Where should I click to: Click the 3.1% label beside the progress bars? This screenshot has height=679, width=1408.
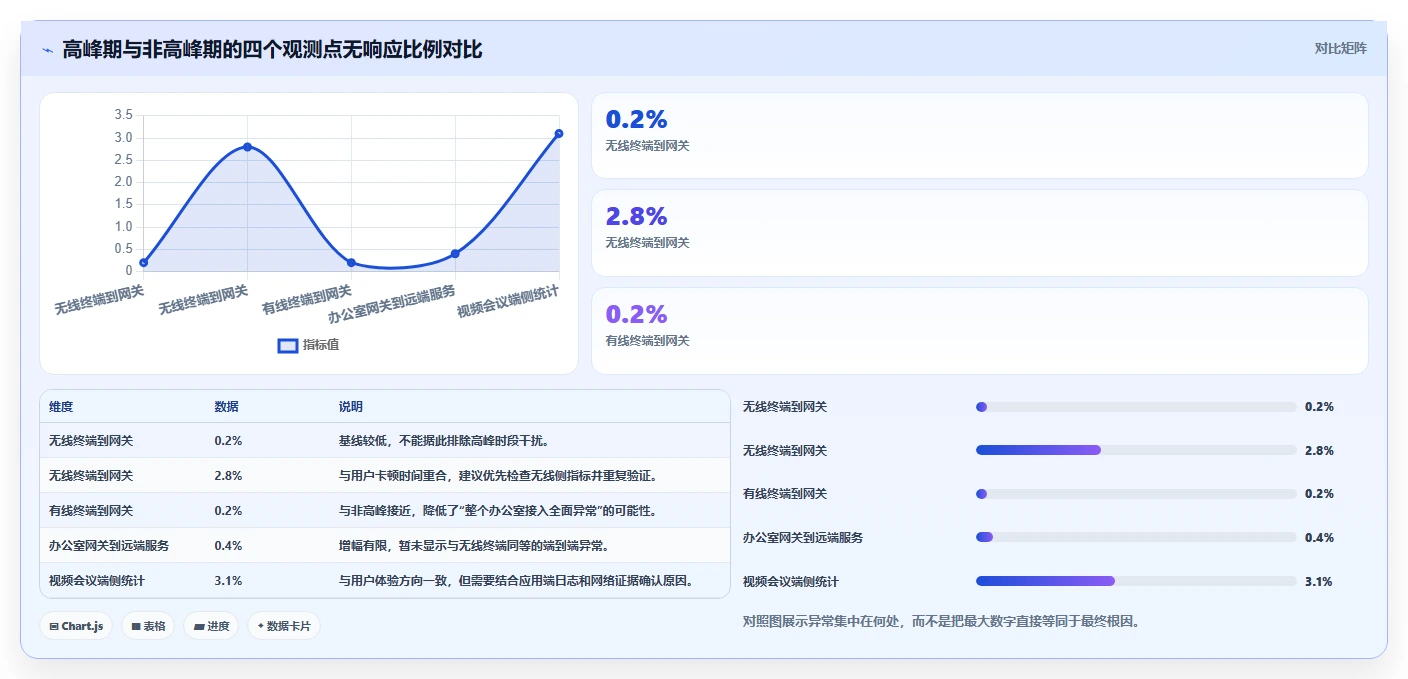(1319, 581)
